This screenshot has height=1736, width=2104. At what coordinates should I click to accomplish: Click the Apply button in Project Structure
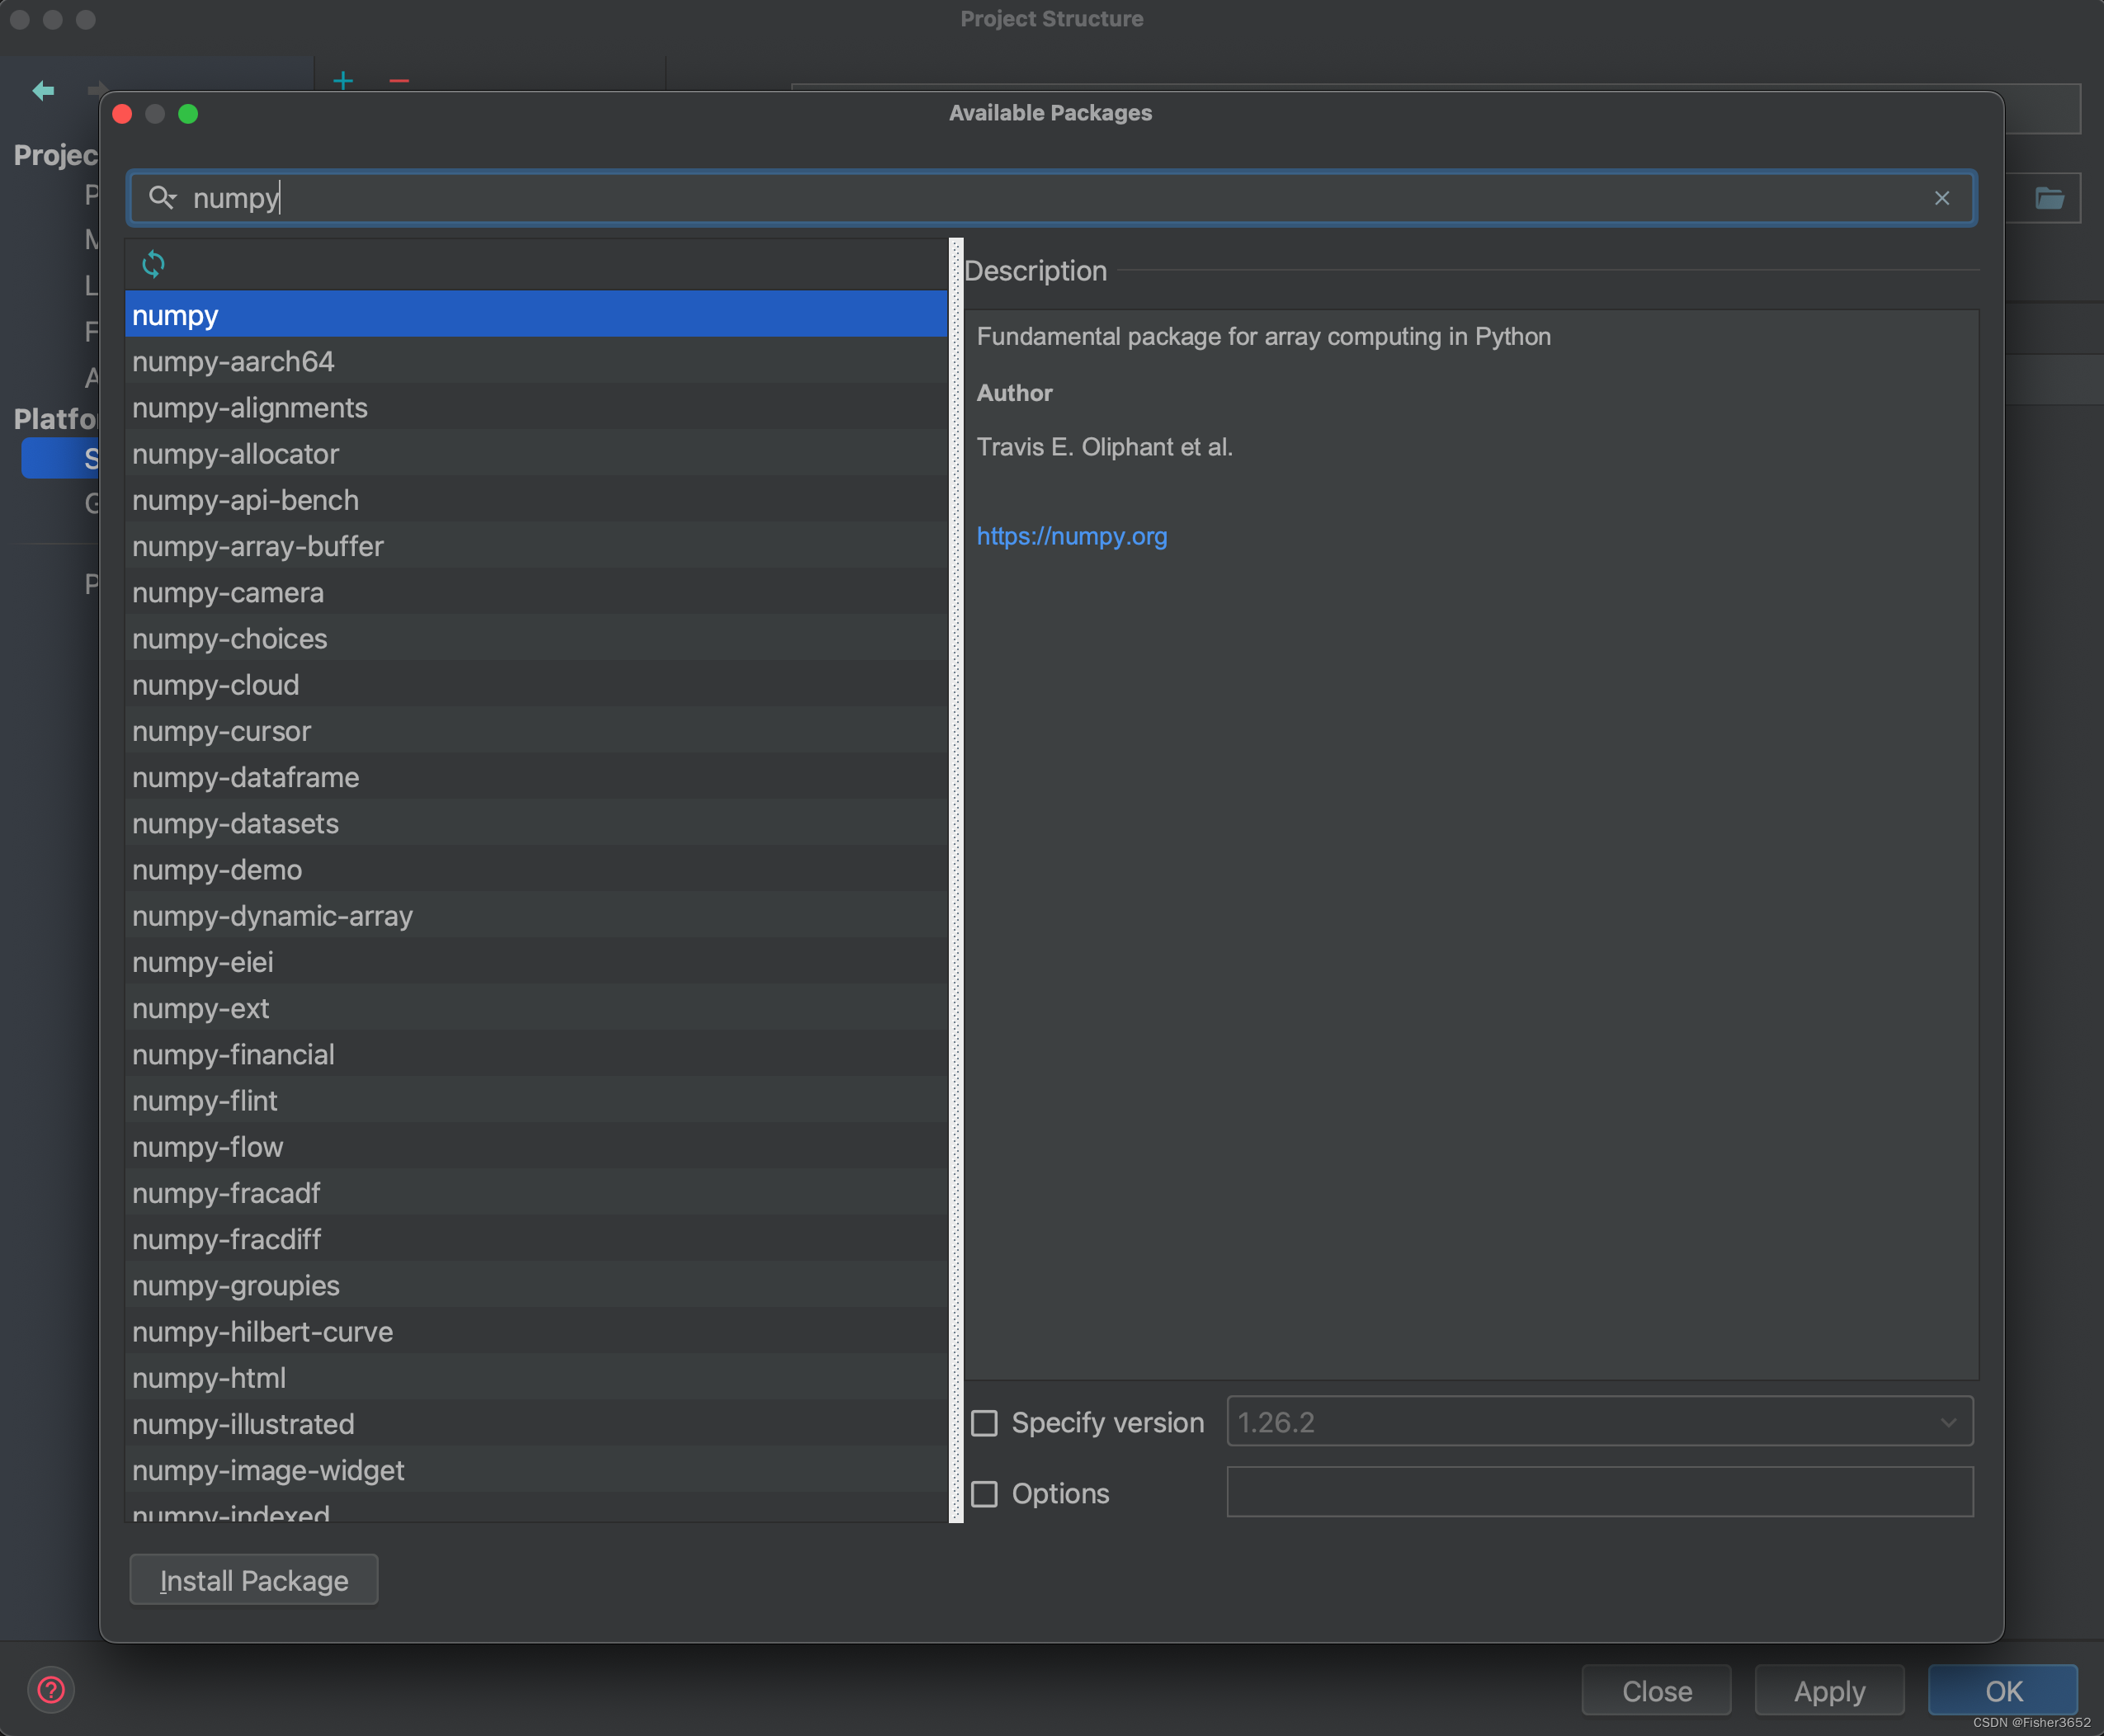(x=1829, y=1691)
